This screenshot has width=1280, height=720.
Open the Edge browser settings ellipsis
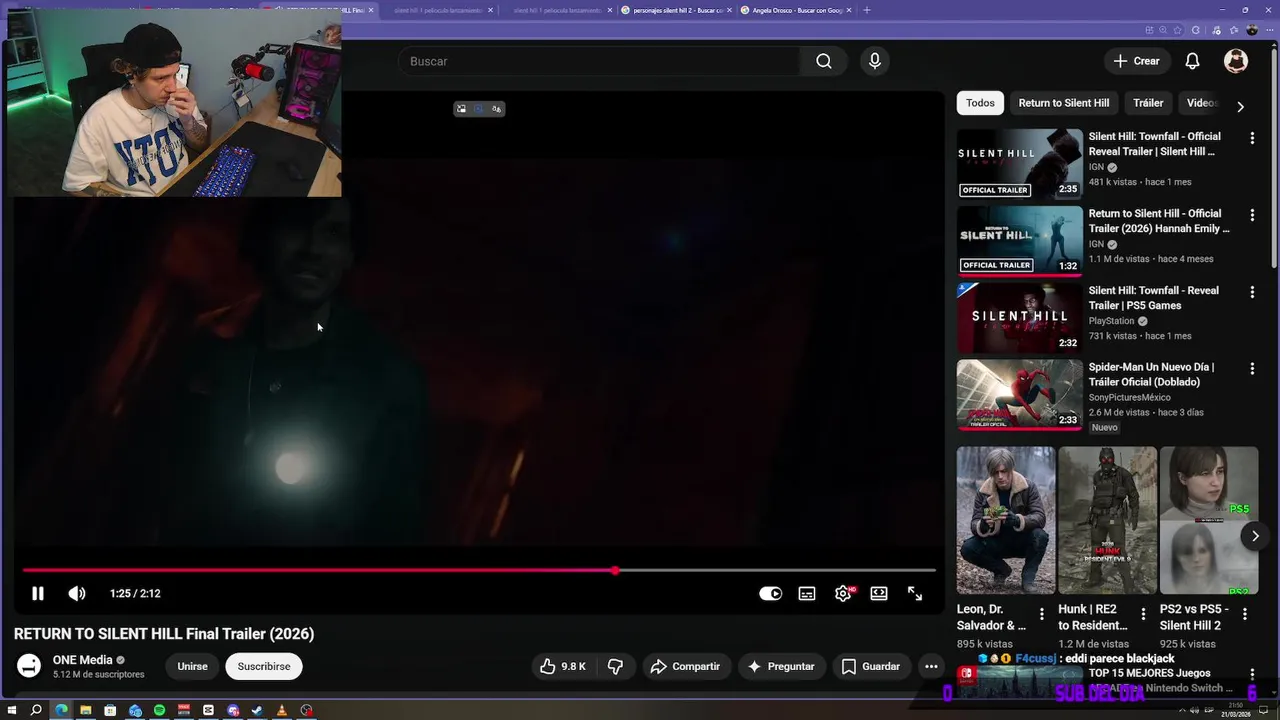[x=1270, y=30]
